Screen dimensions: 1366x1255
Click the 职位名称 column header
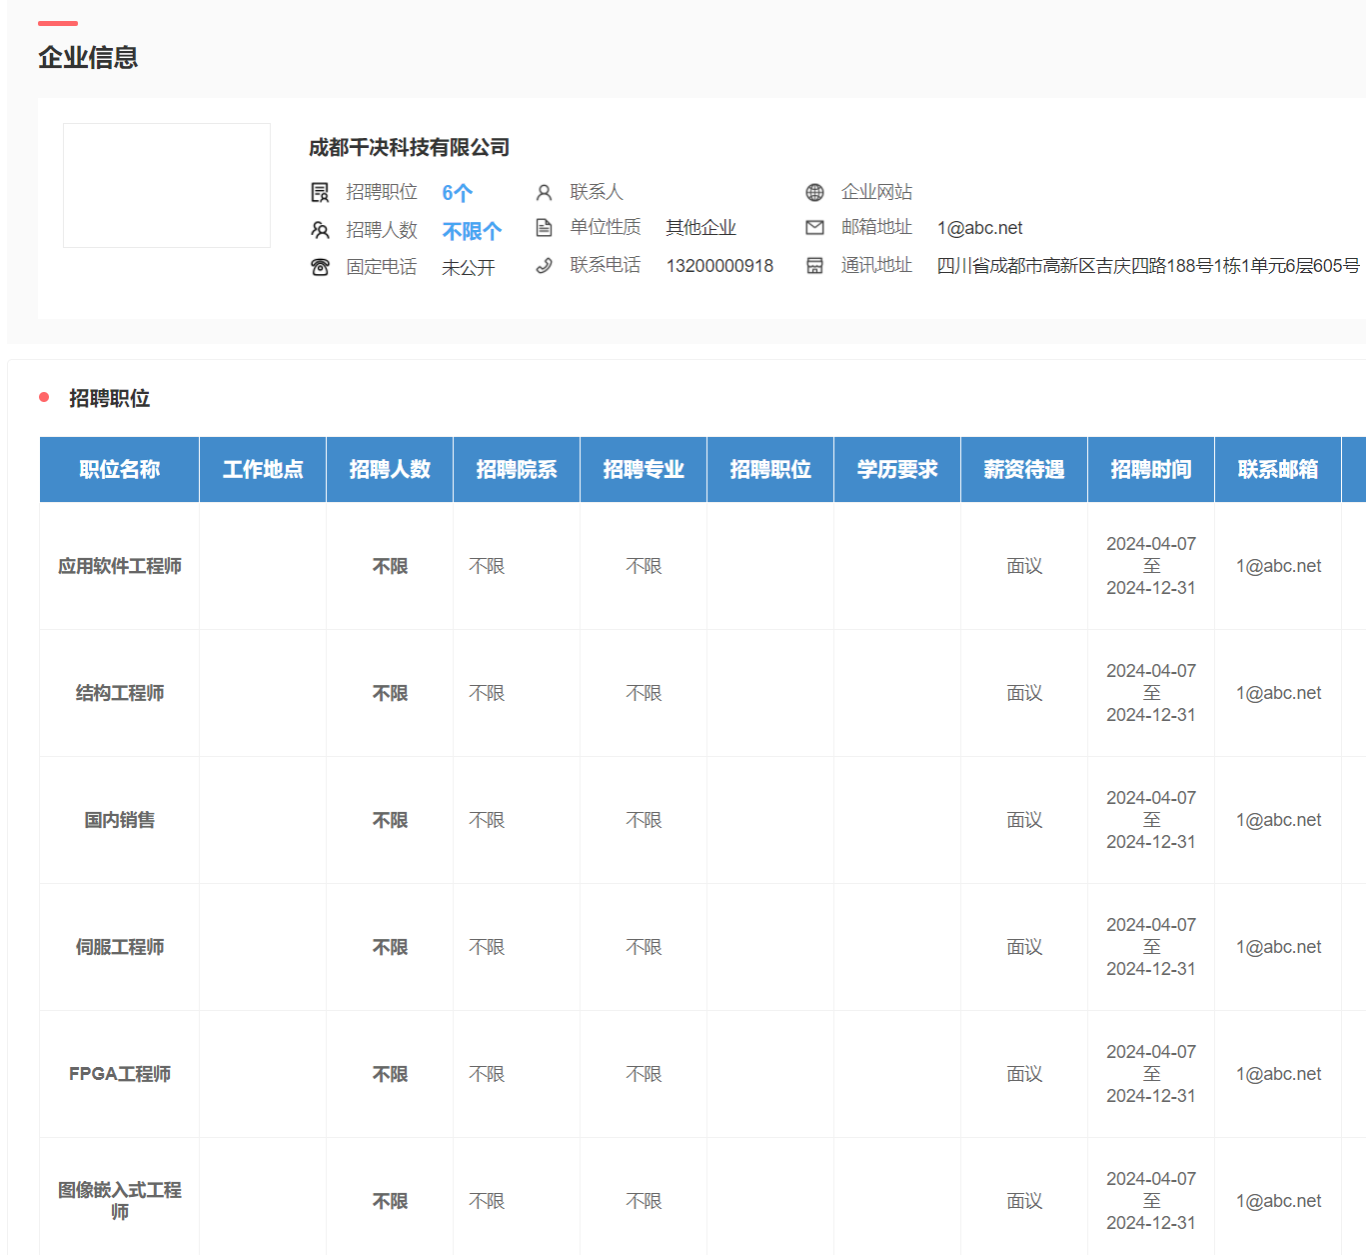click(x=120, y=470)
